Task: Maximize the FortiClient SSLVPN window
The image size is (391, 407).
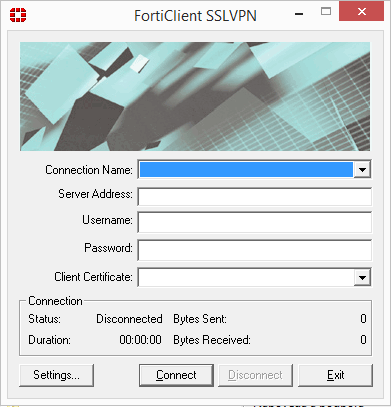Action: coord(326,12)
